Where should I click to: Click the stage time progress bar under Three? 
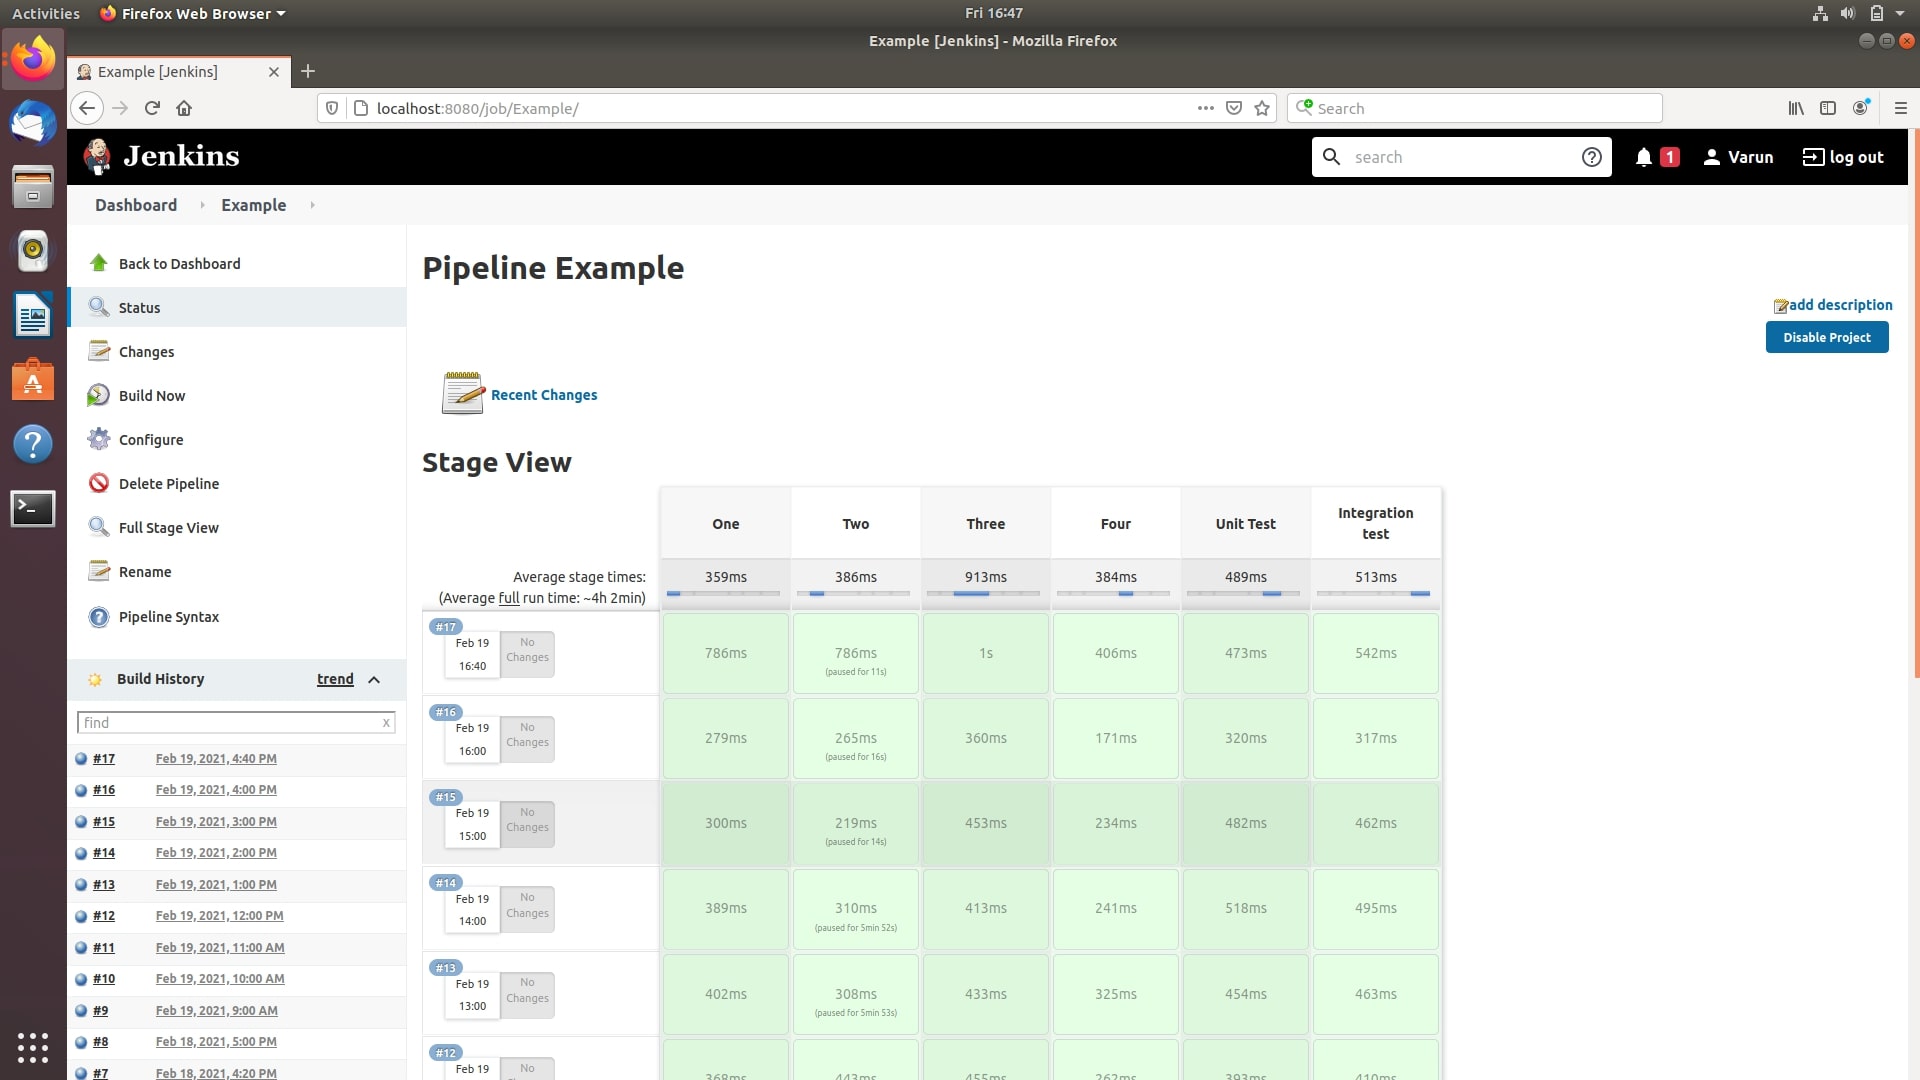[985, 592]
